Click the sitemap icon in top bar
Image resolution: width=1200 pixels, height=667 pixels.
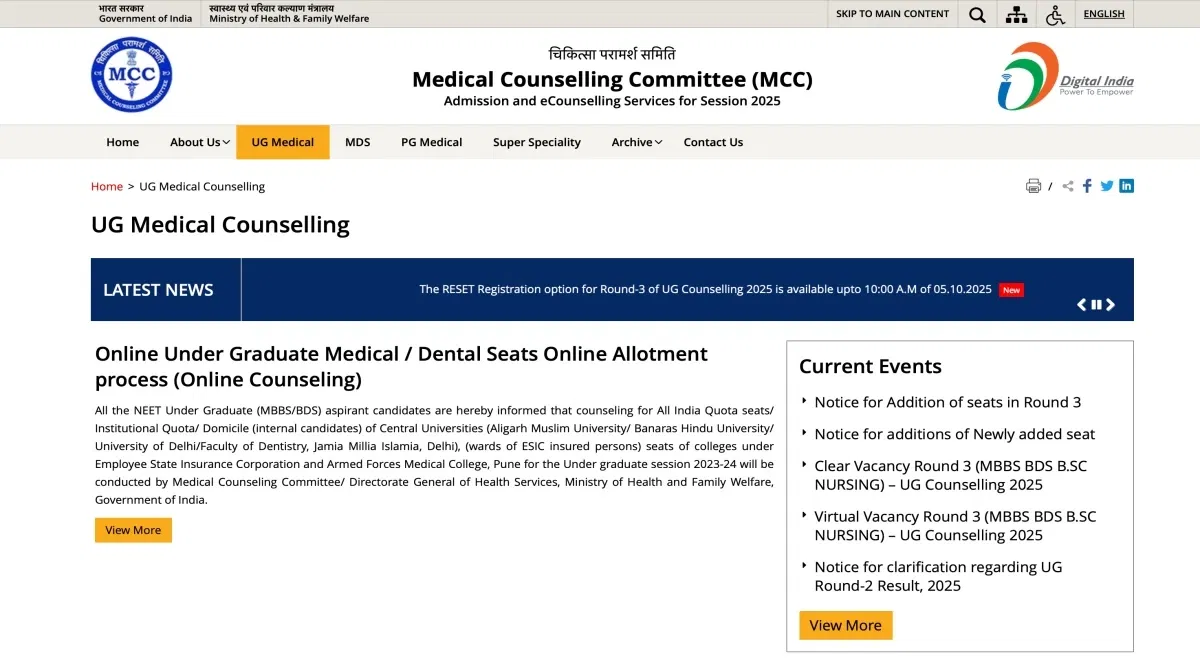click(1016, 14)
